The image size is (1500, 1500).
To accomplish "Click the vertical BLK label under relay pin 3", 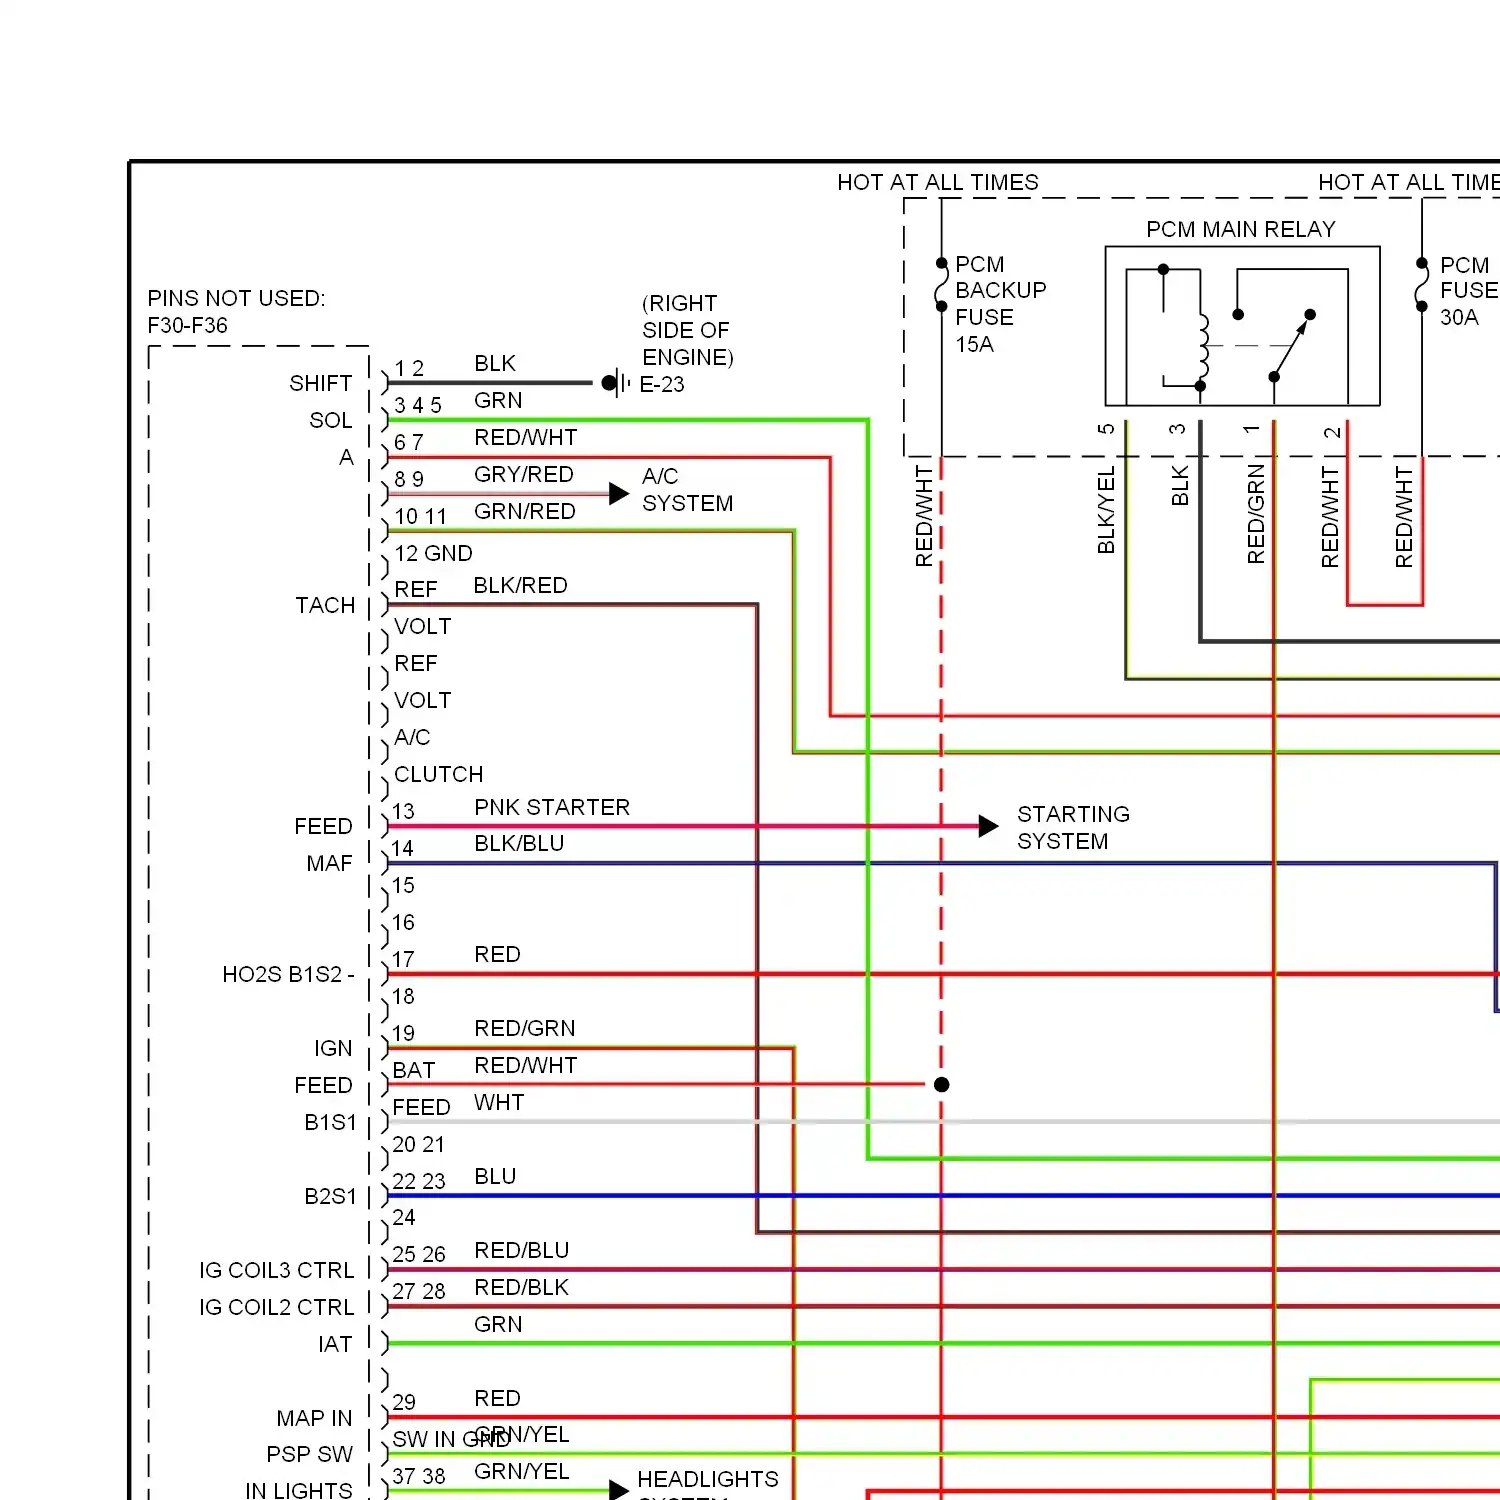I will 1180,485.
